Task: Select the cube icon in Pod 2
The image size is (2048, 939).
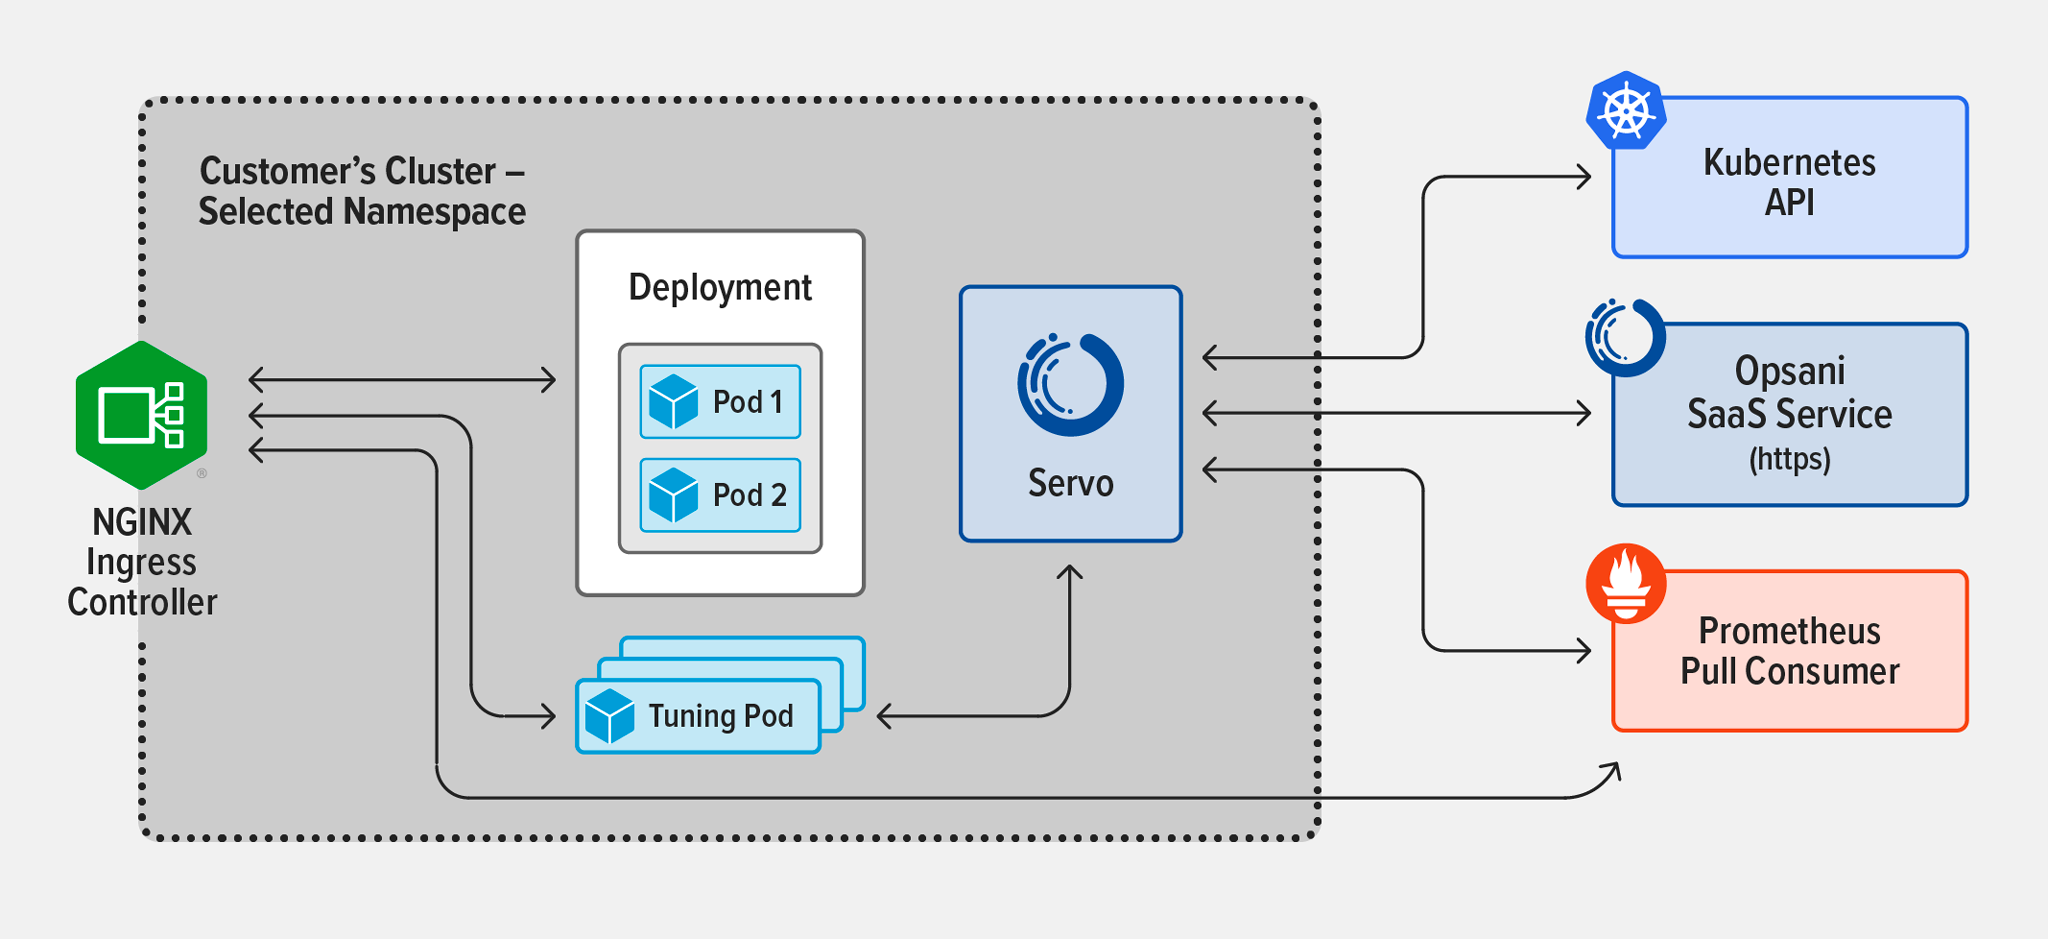Action: point(673,495)
